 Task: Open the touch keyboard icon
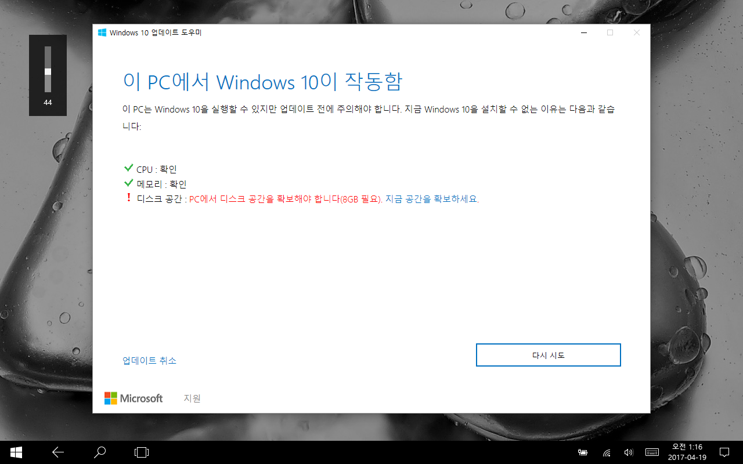652,453
